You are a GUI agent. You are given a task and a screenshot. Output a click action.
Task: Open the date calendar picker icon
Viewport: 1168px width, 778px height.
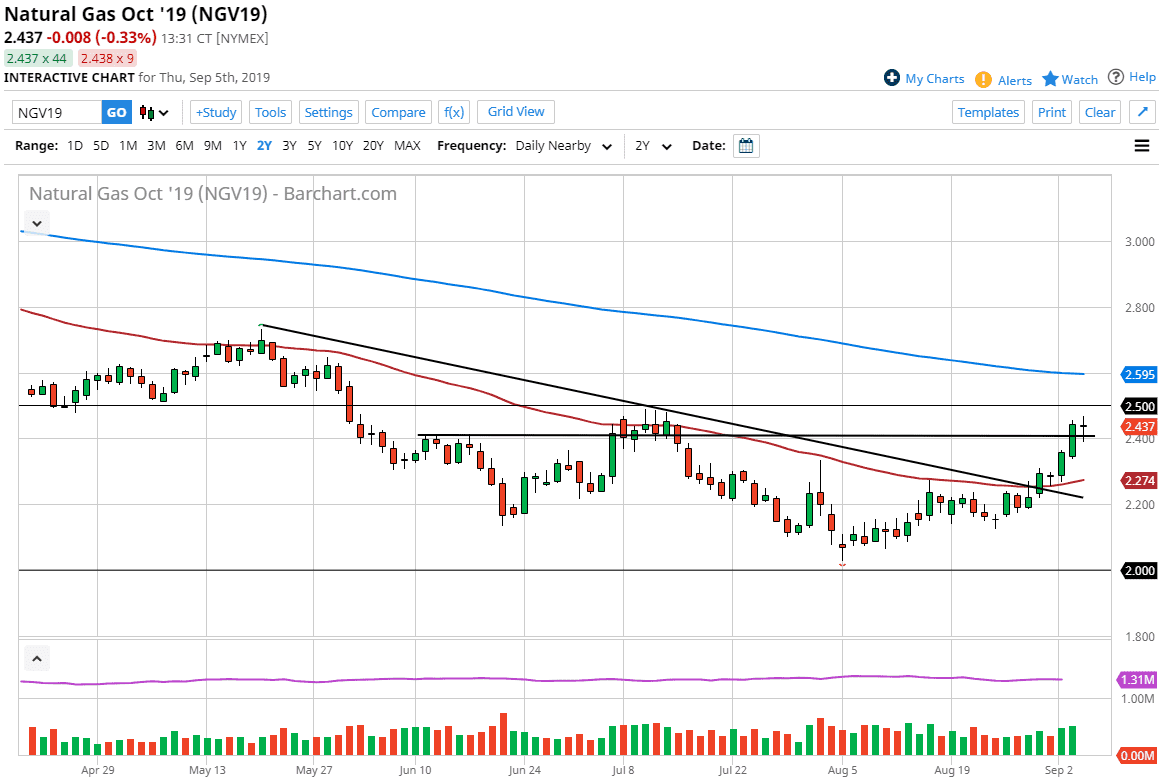click(746, 146)
